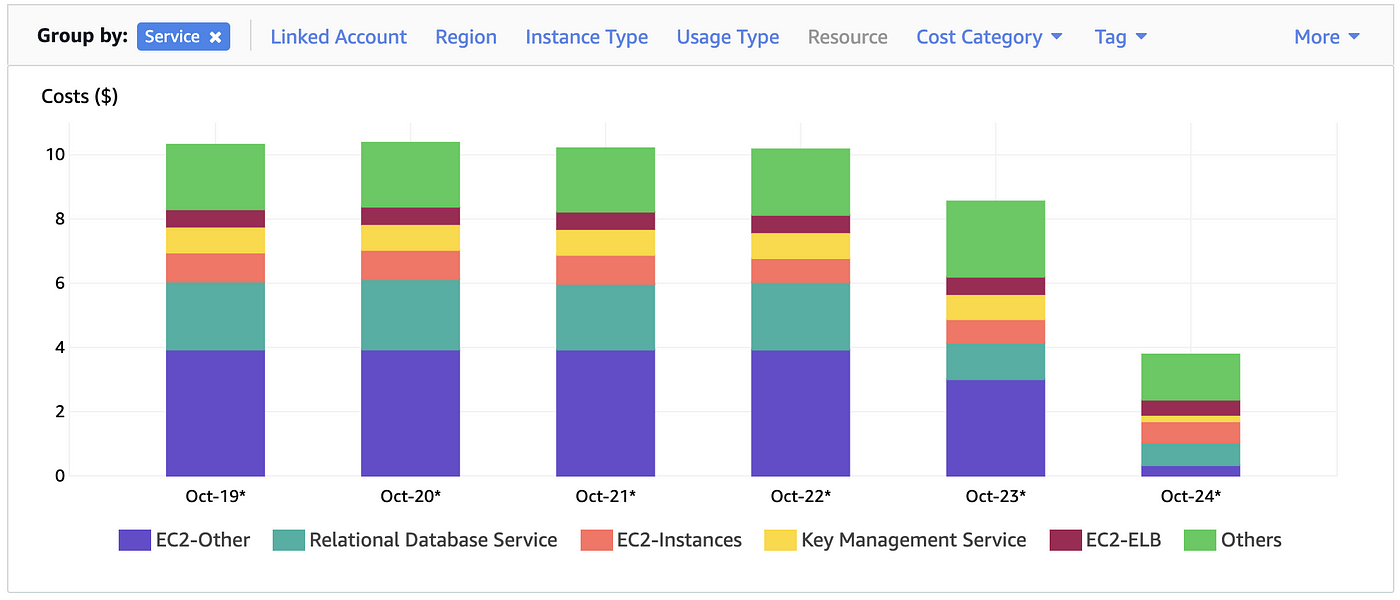This screenshot has height=600, width=1400.
Task: Click the Oct-24* axis label
Action: (x=1191, y=496)
